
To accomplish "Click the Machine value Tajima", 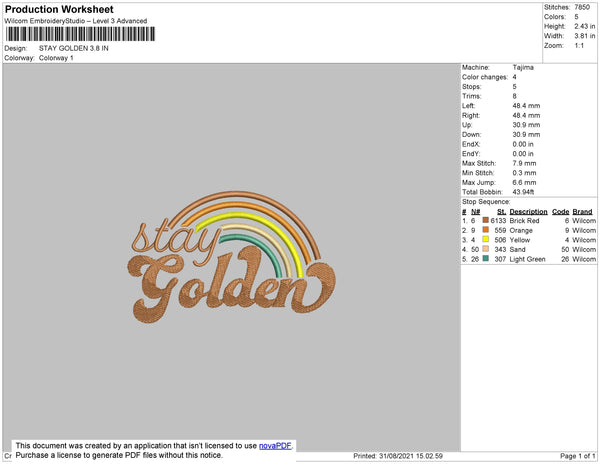I will click(523, 67).
